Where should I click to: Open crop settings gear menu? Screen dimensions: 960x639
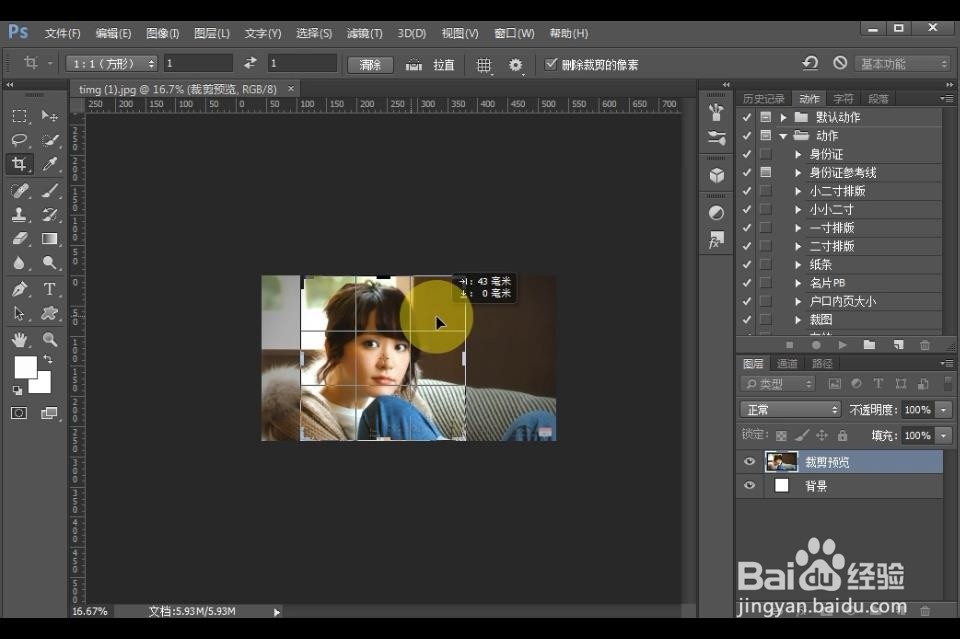[516, 64]
